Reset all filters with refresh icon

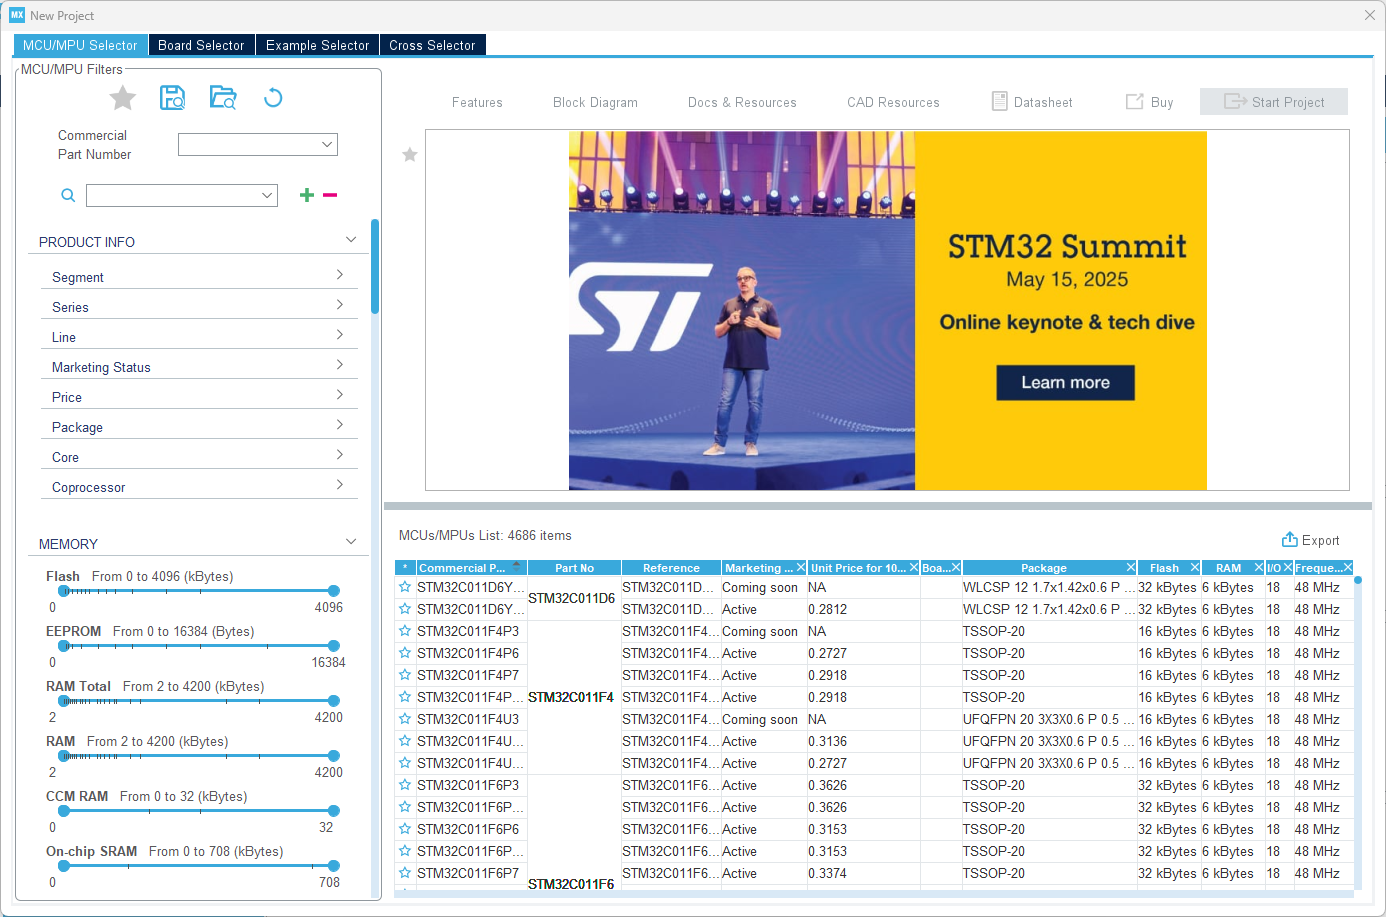(x=273, y=97)
